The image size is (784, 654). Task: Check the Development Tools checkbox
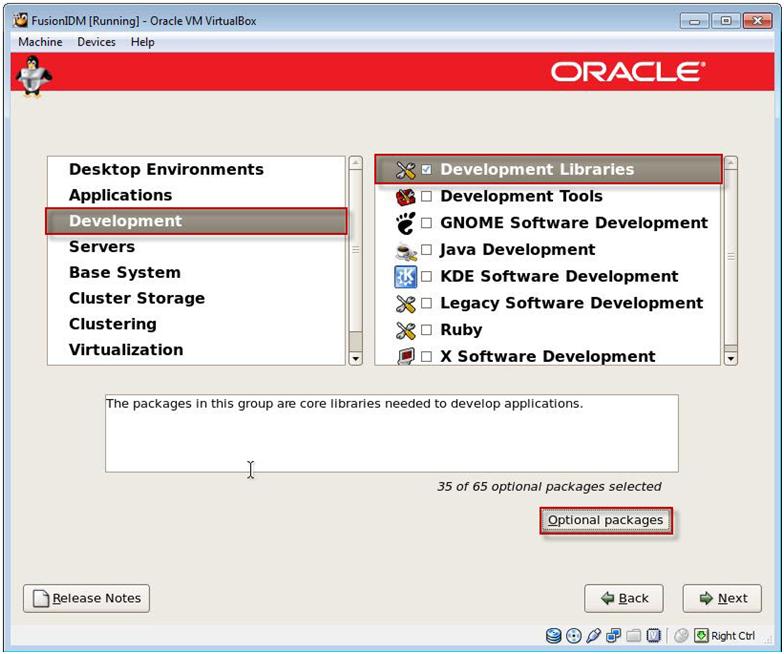click(x=426, y=196)
